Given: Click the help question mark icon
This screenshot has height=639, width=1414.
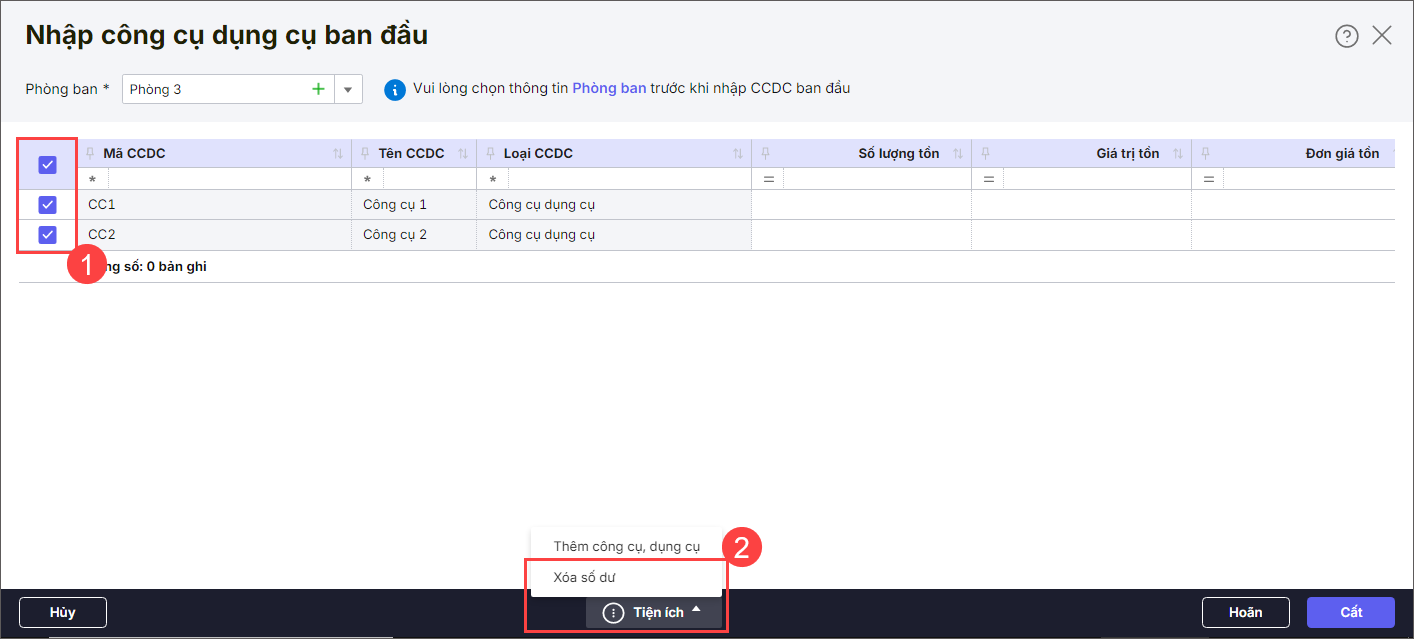Looking at the screenshot, I should (x=1346, y=36).
